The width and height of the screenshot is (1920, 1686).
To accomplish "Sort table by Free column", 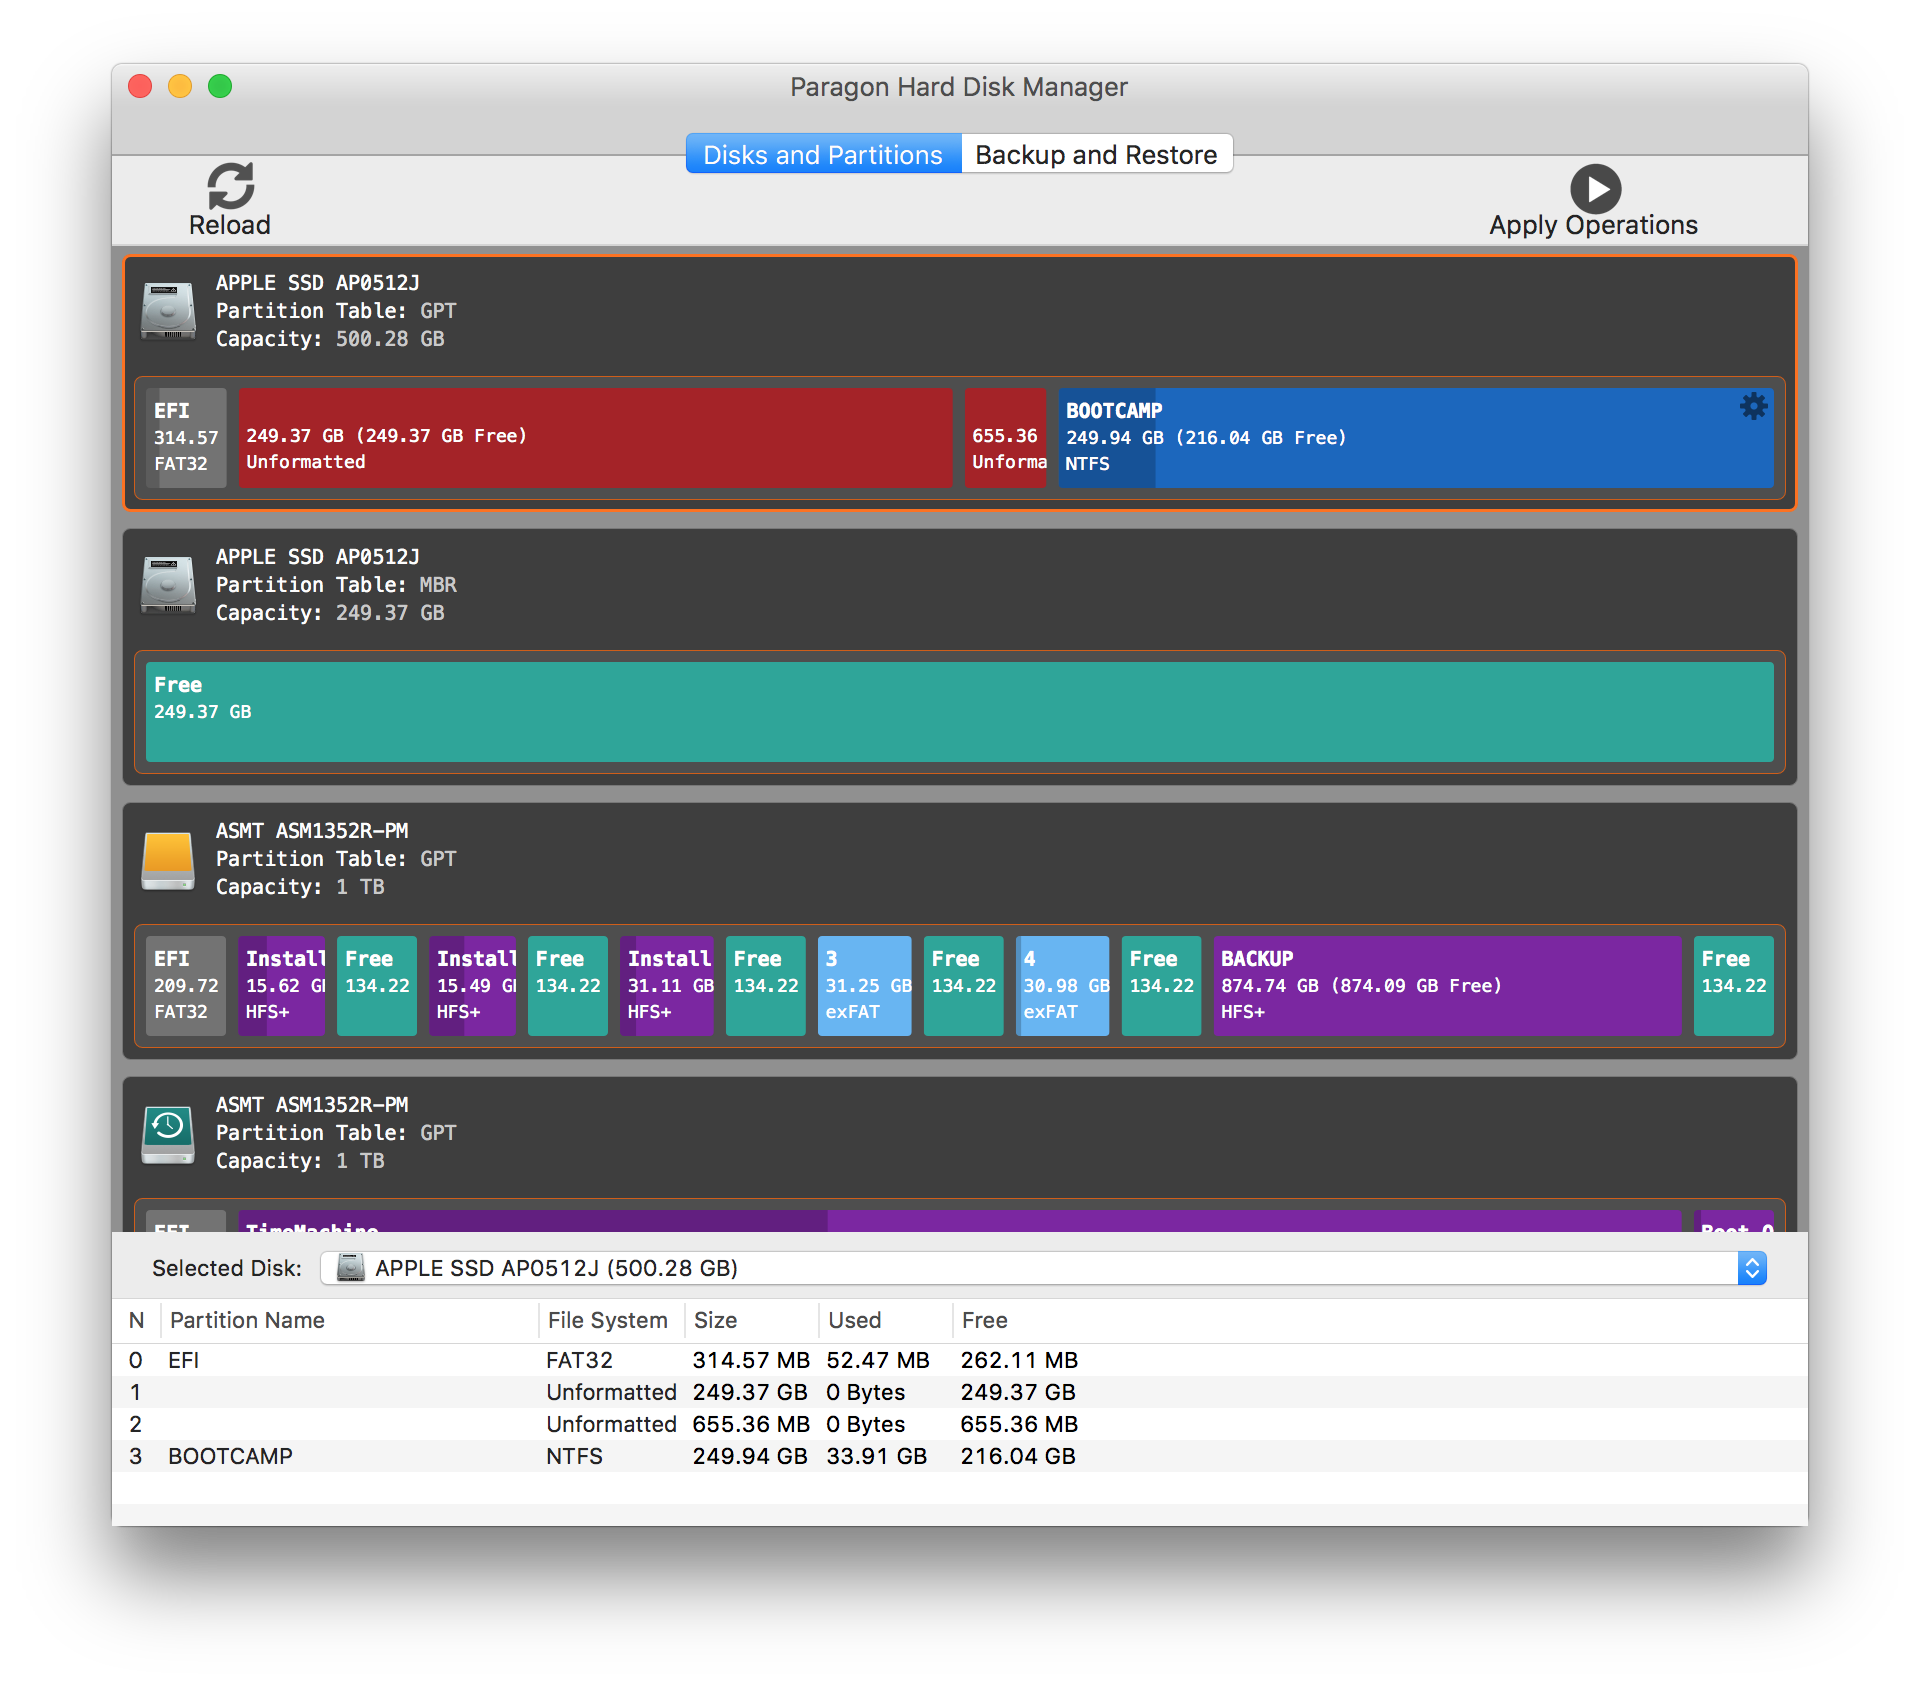I will [1380, 1320].
